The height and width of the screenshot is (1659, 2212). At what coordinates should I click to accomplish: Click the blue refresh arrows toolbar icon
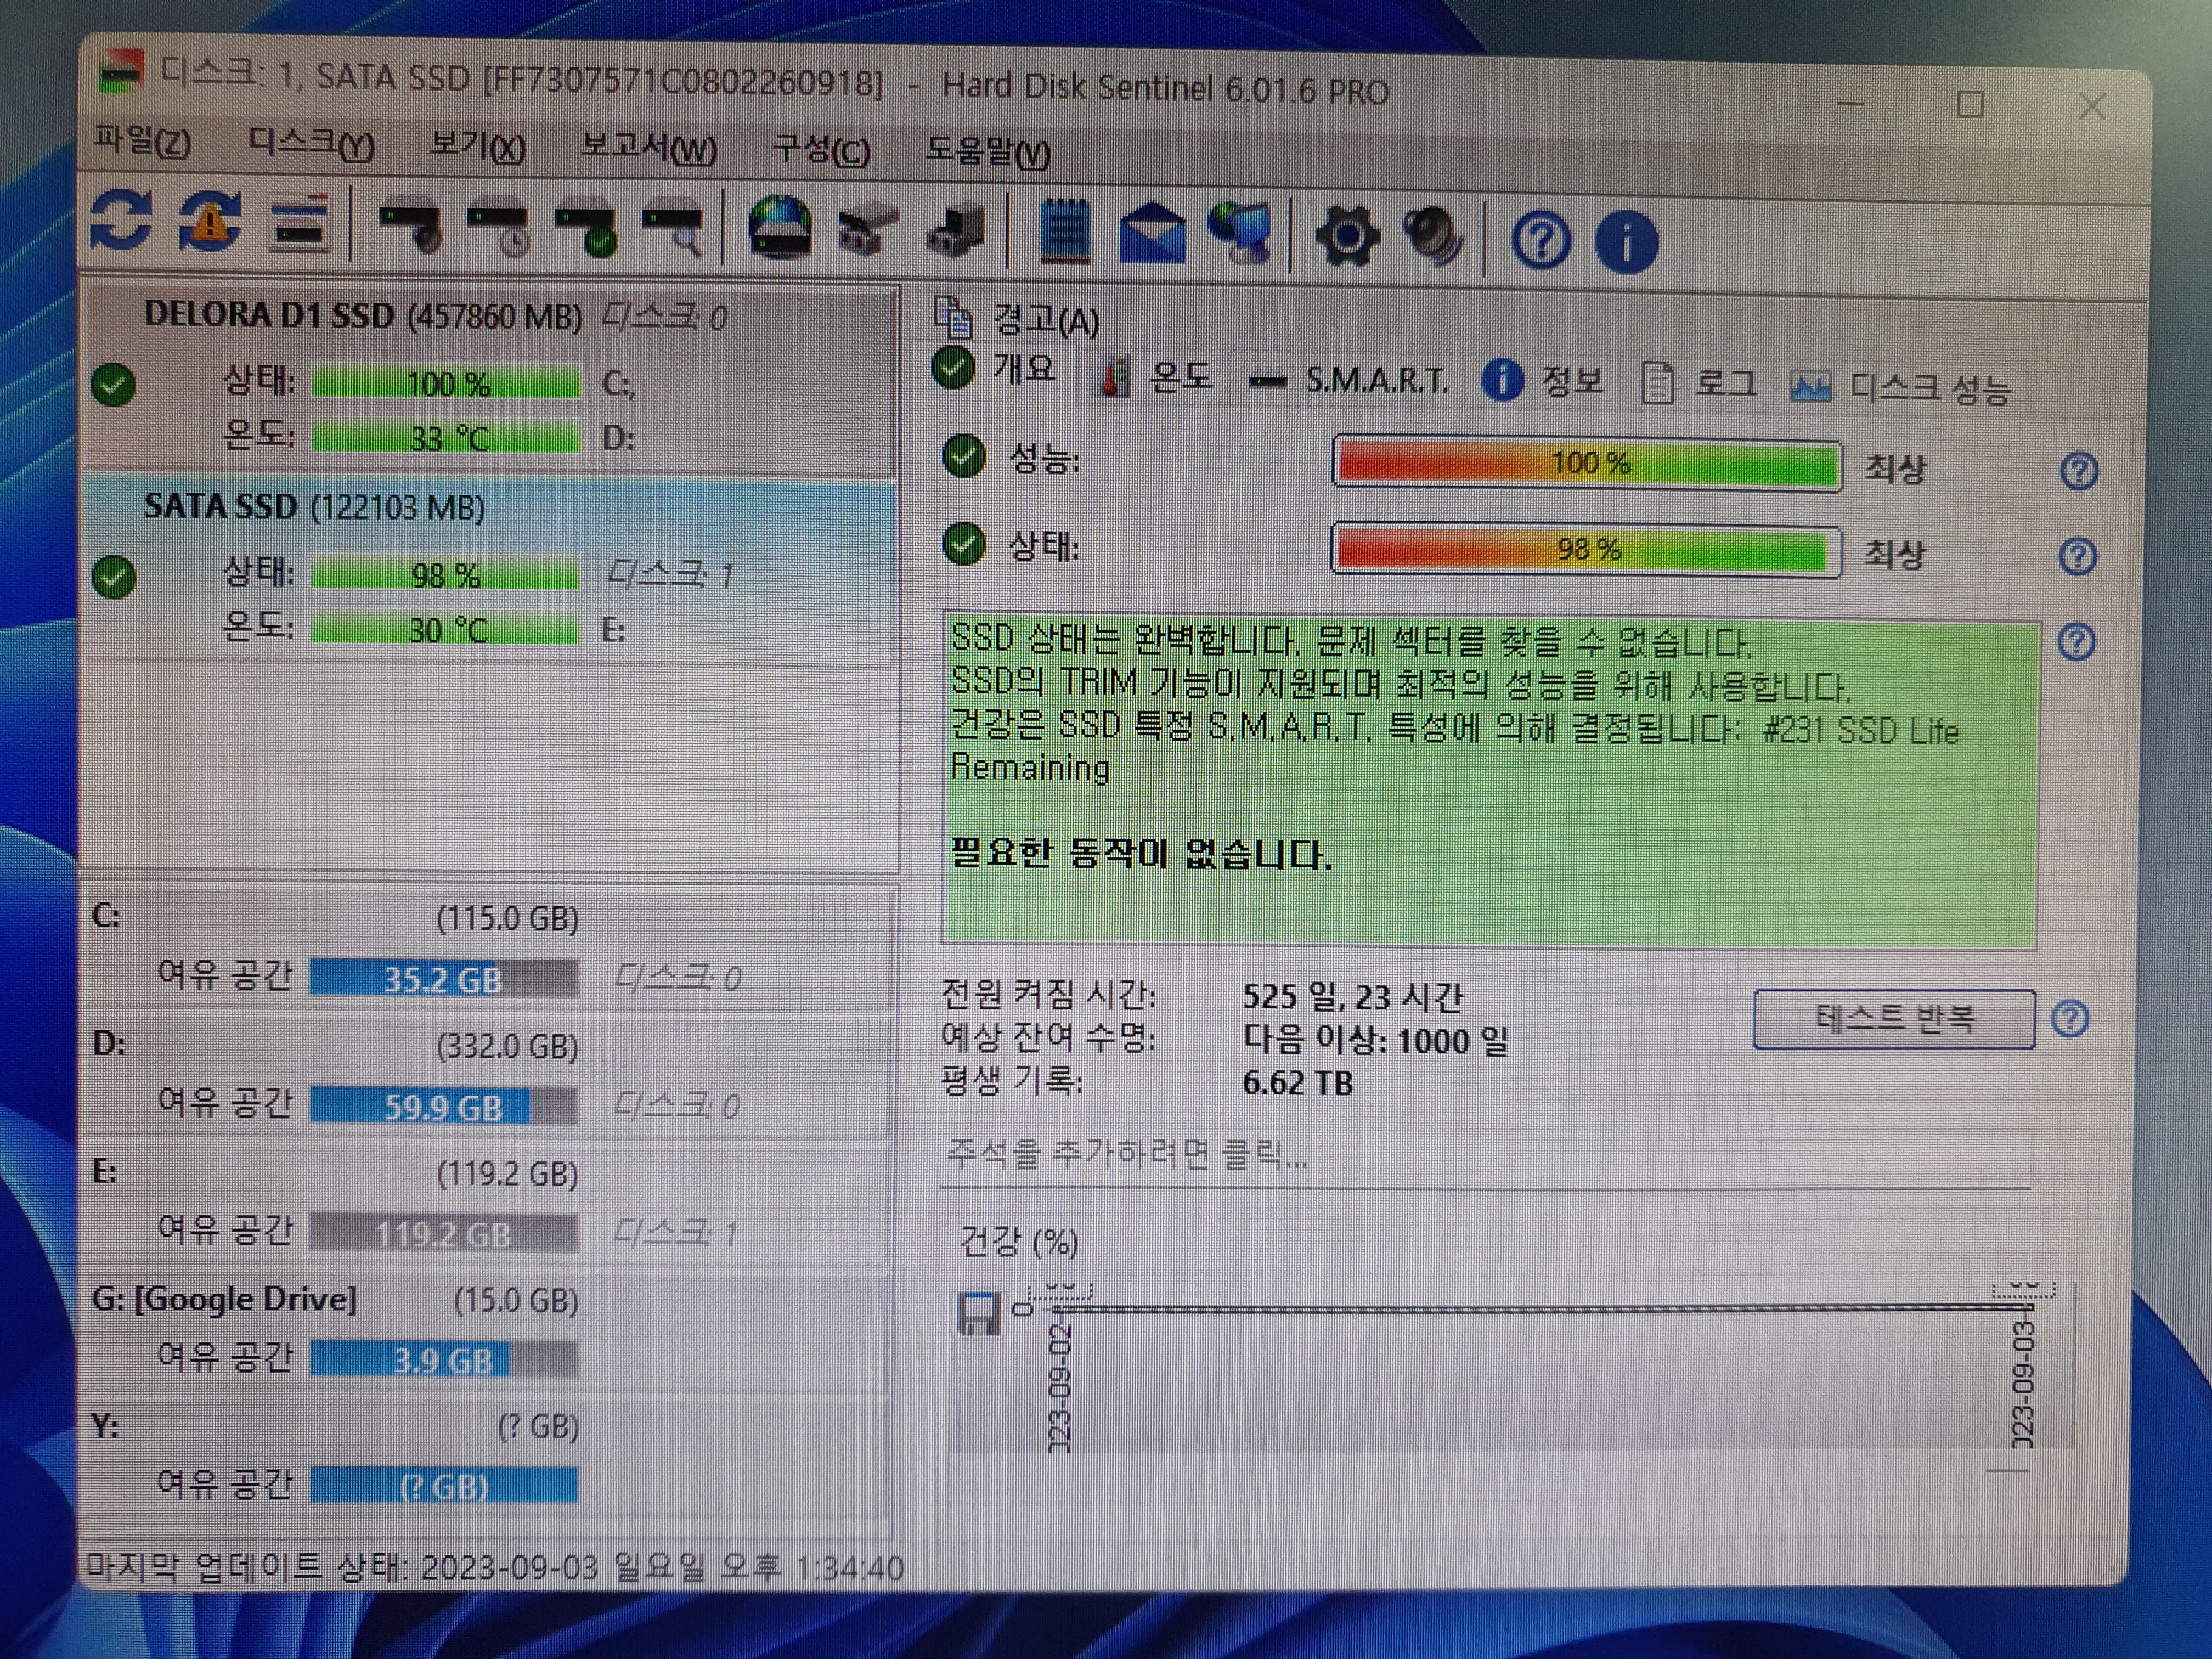[x=121, y=220]
